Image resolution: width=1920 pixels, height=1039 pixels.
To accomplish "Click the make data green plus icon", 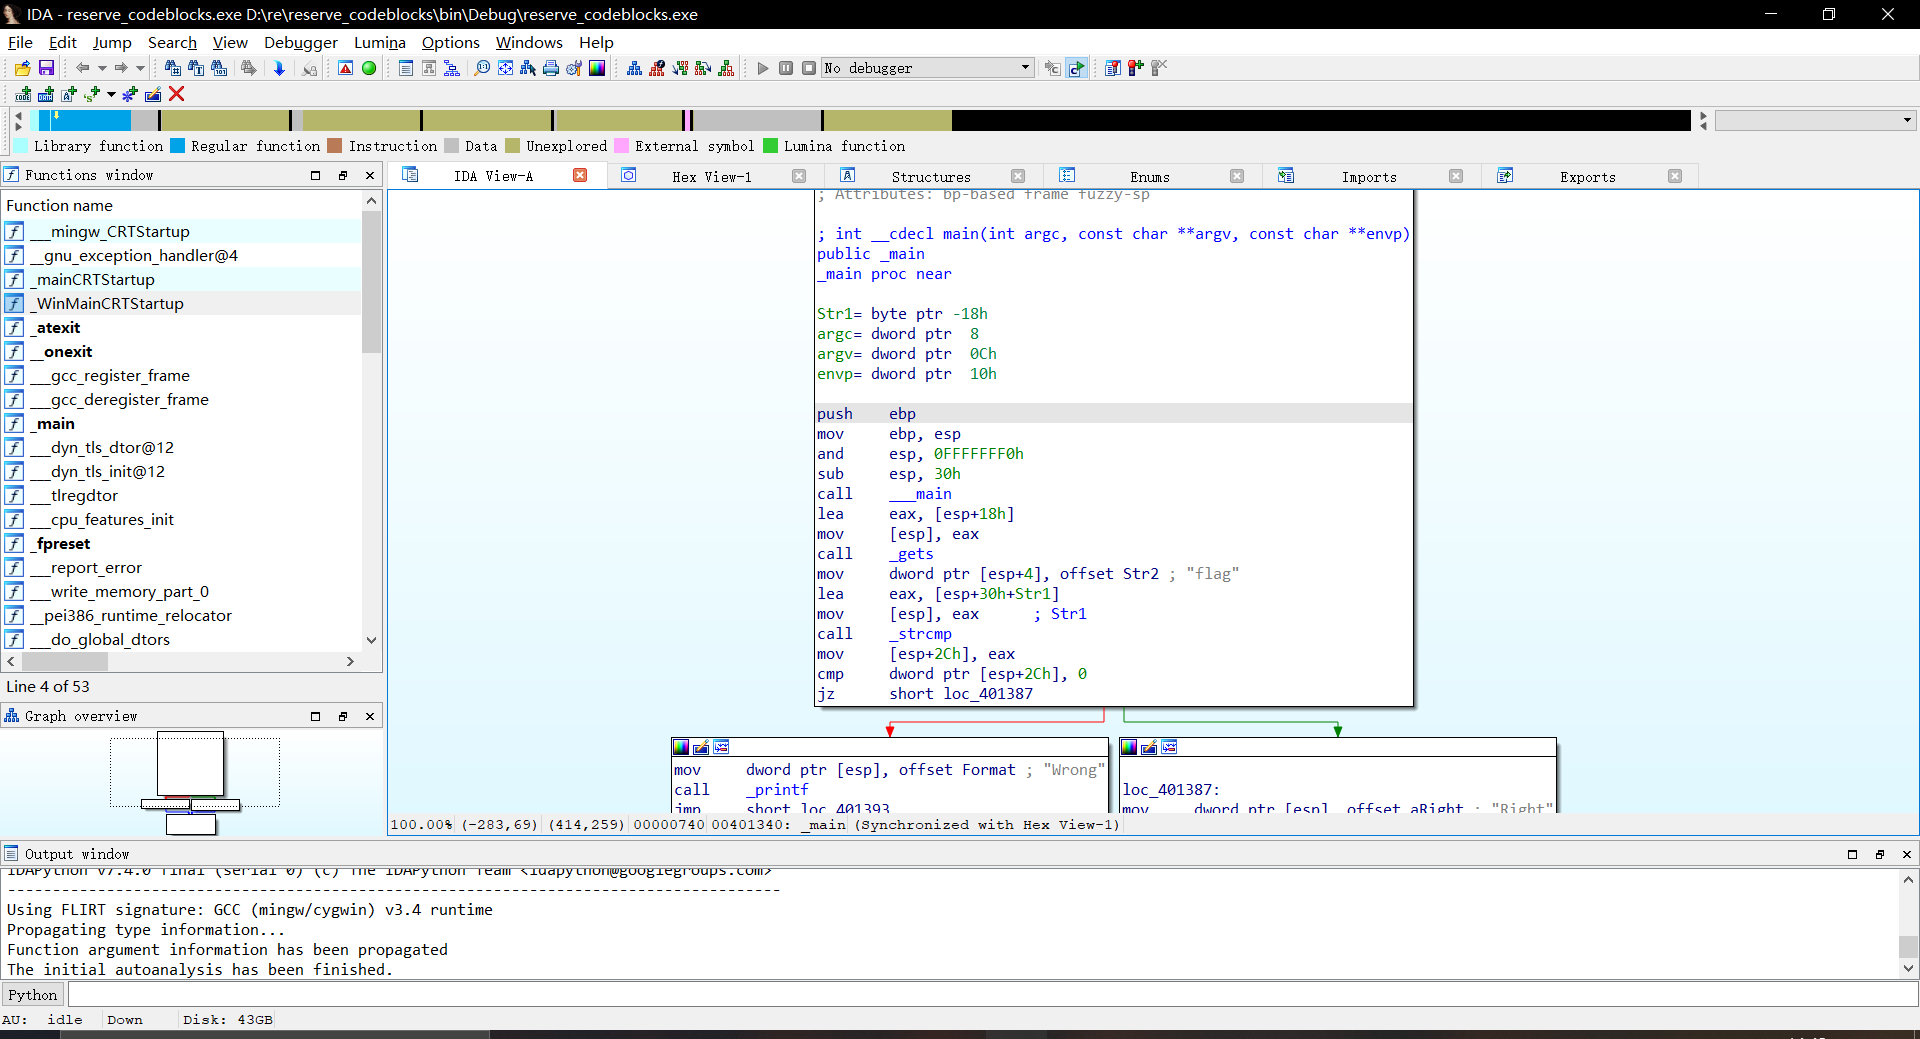I will pos(45,94).
